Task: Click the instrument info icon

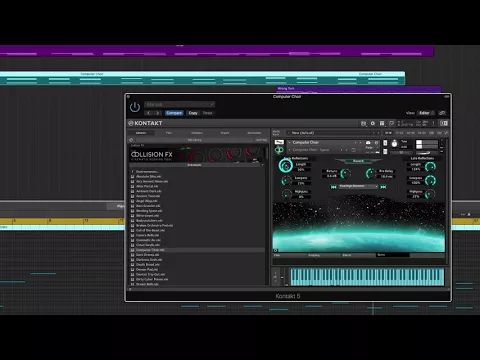Action: [376, 143]
